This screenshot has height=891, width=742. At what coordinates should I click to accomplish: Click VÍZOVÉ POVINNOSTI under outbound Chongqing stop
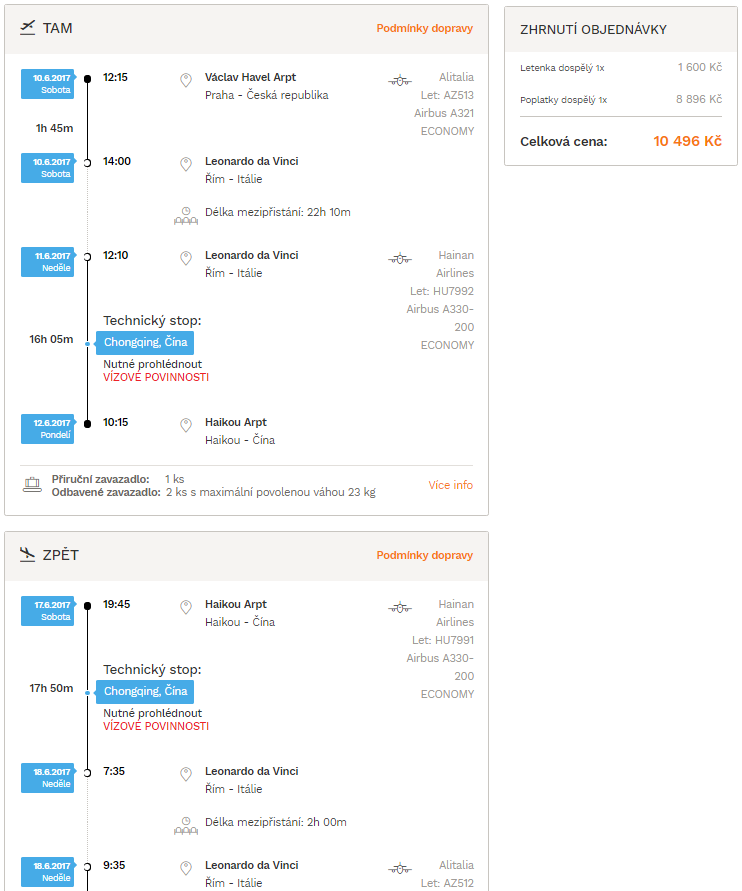pos(156,377)
